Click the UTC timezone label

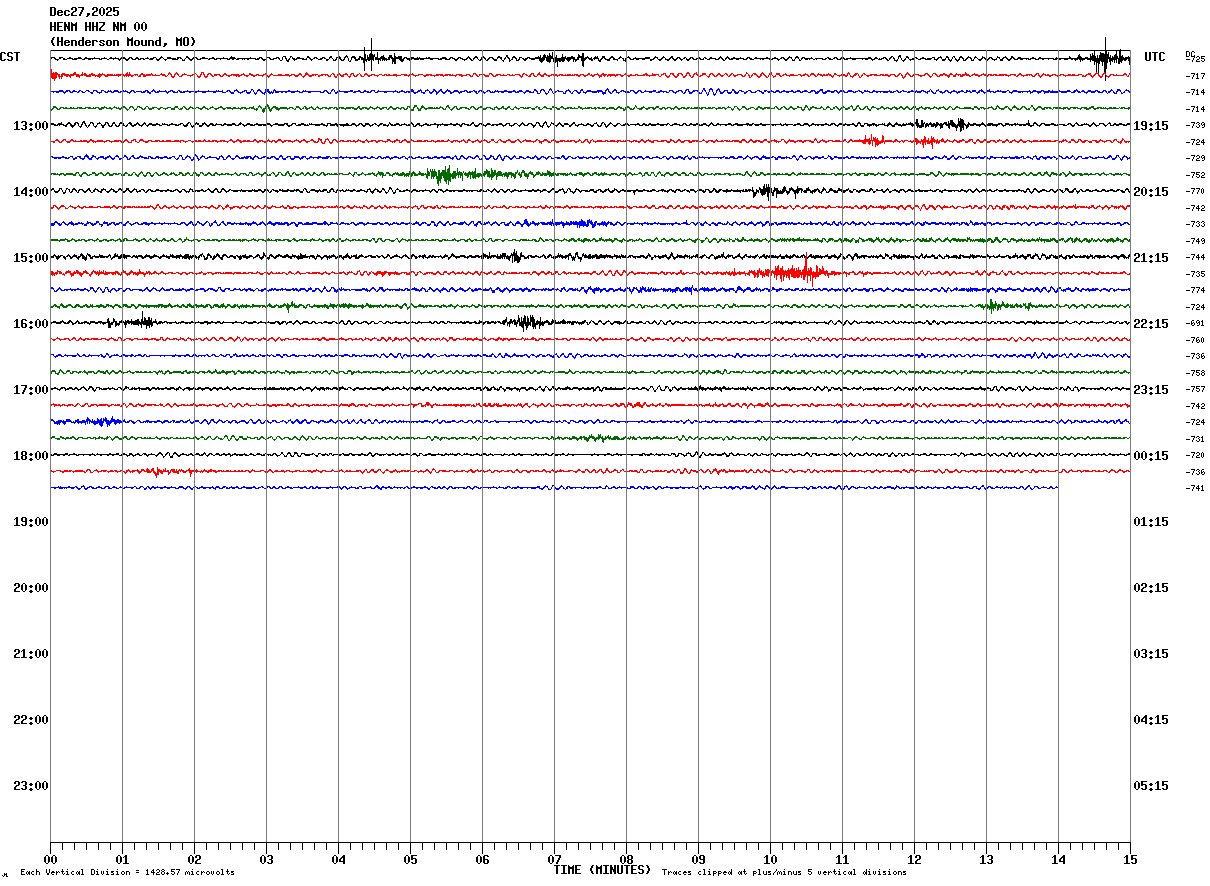point(1155,57)
